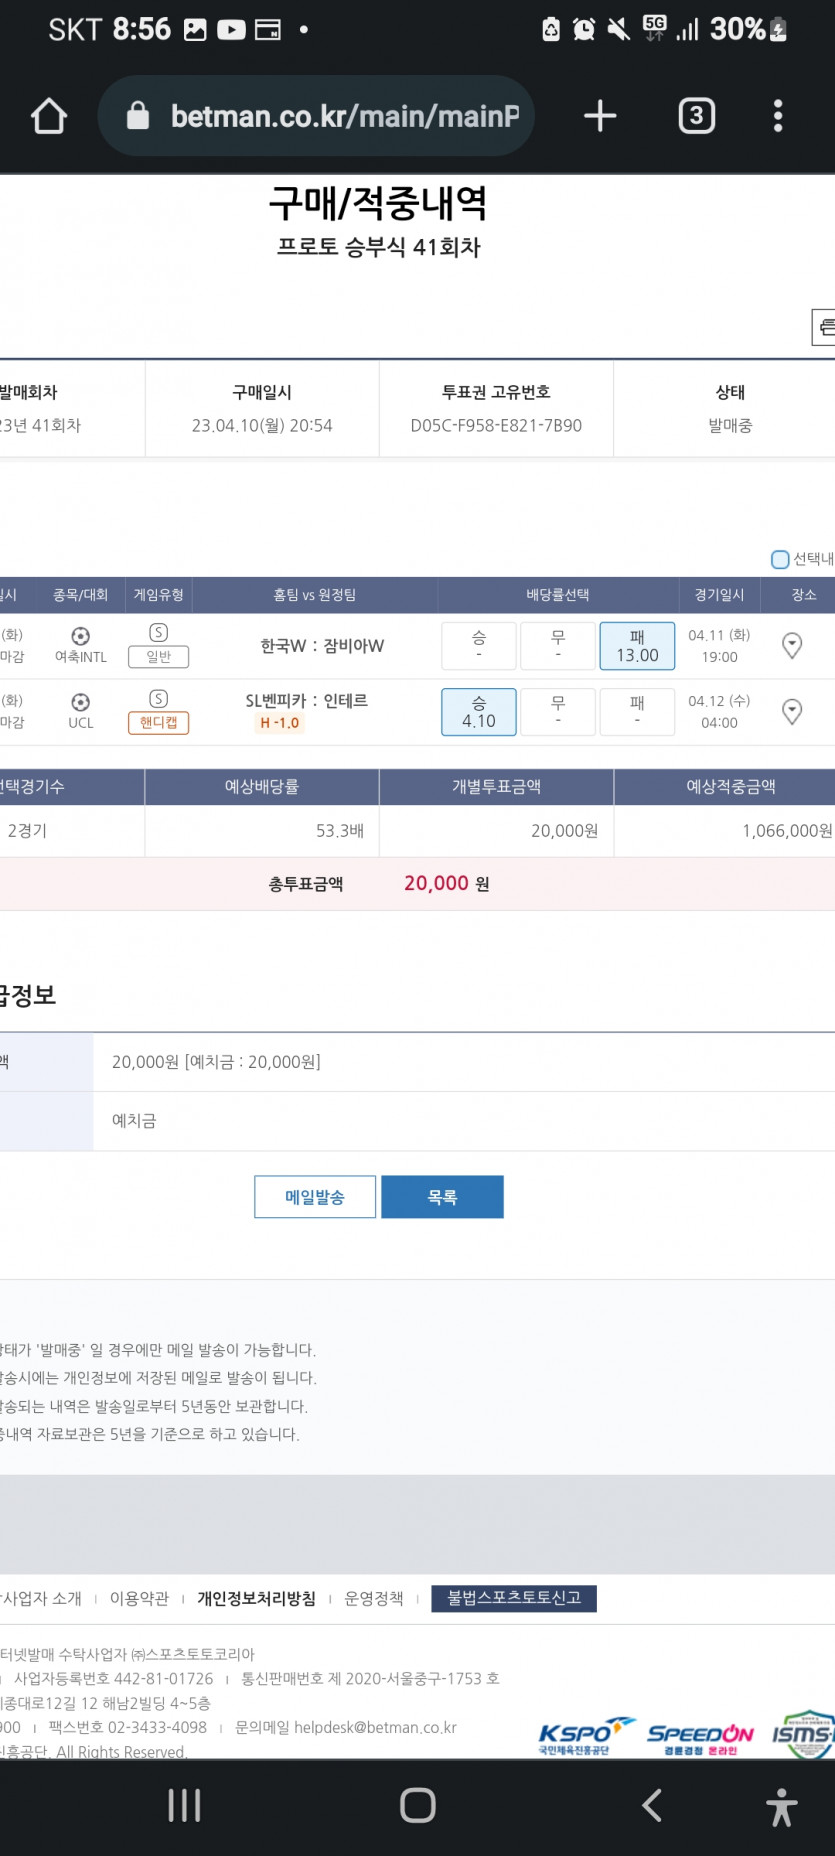The width and height of the screenshot is (835, 1856).
Task: Tap 경기일시 column header
Action: tap(719, 595)
